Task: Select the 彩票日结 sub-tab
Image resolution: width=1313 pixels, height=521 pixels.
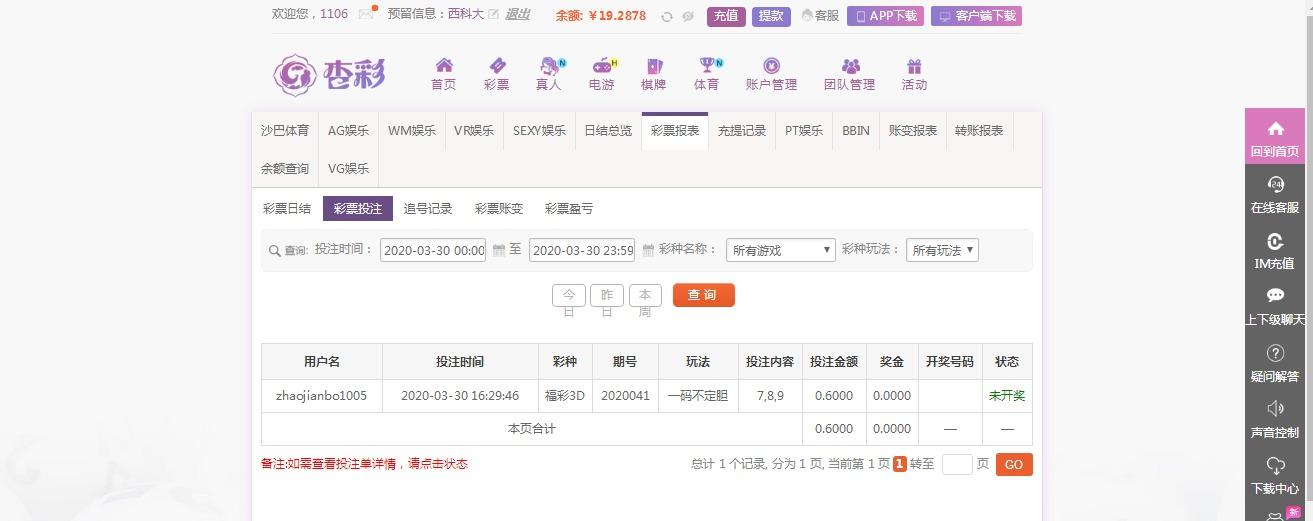Action: point(287,209)
